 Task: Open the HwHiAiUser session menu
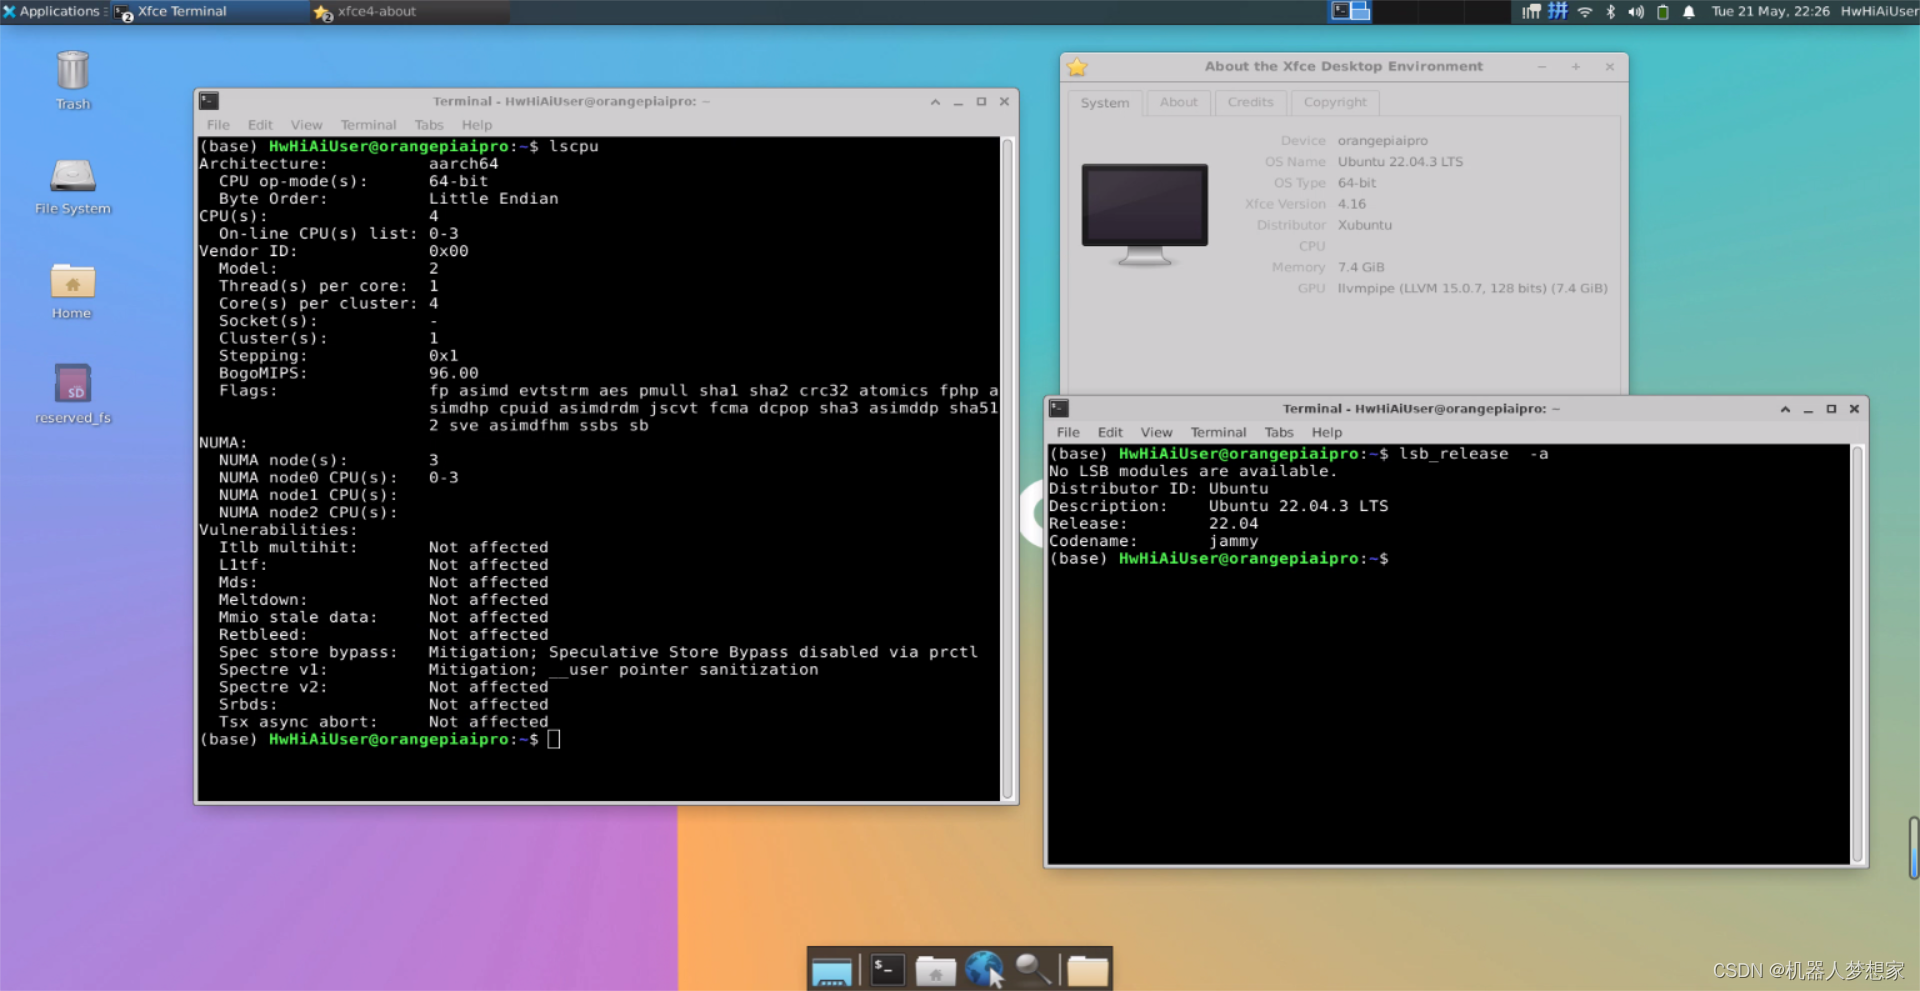[x=1879, y=11]
